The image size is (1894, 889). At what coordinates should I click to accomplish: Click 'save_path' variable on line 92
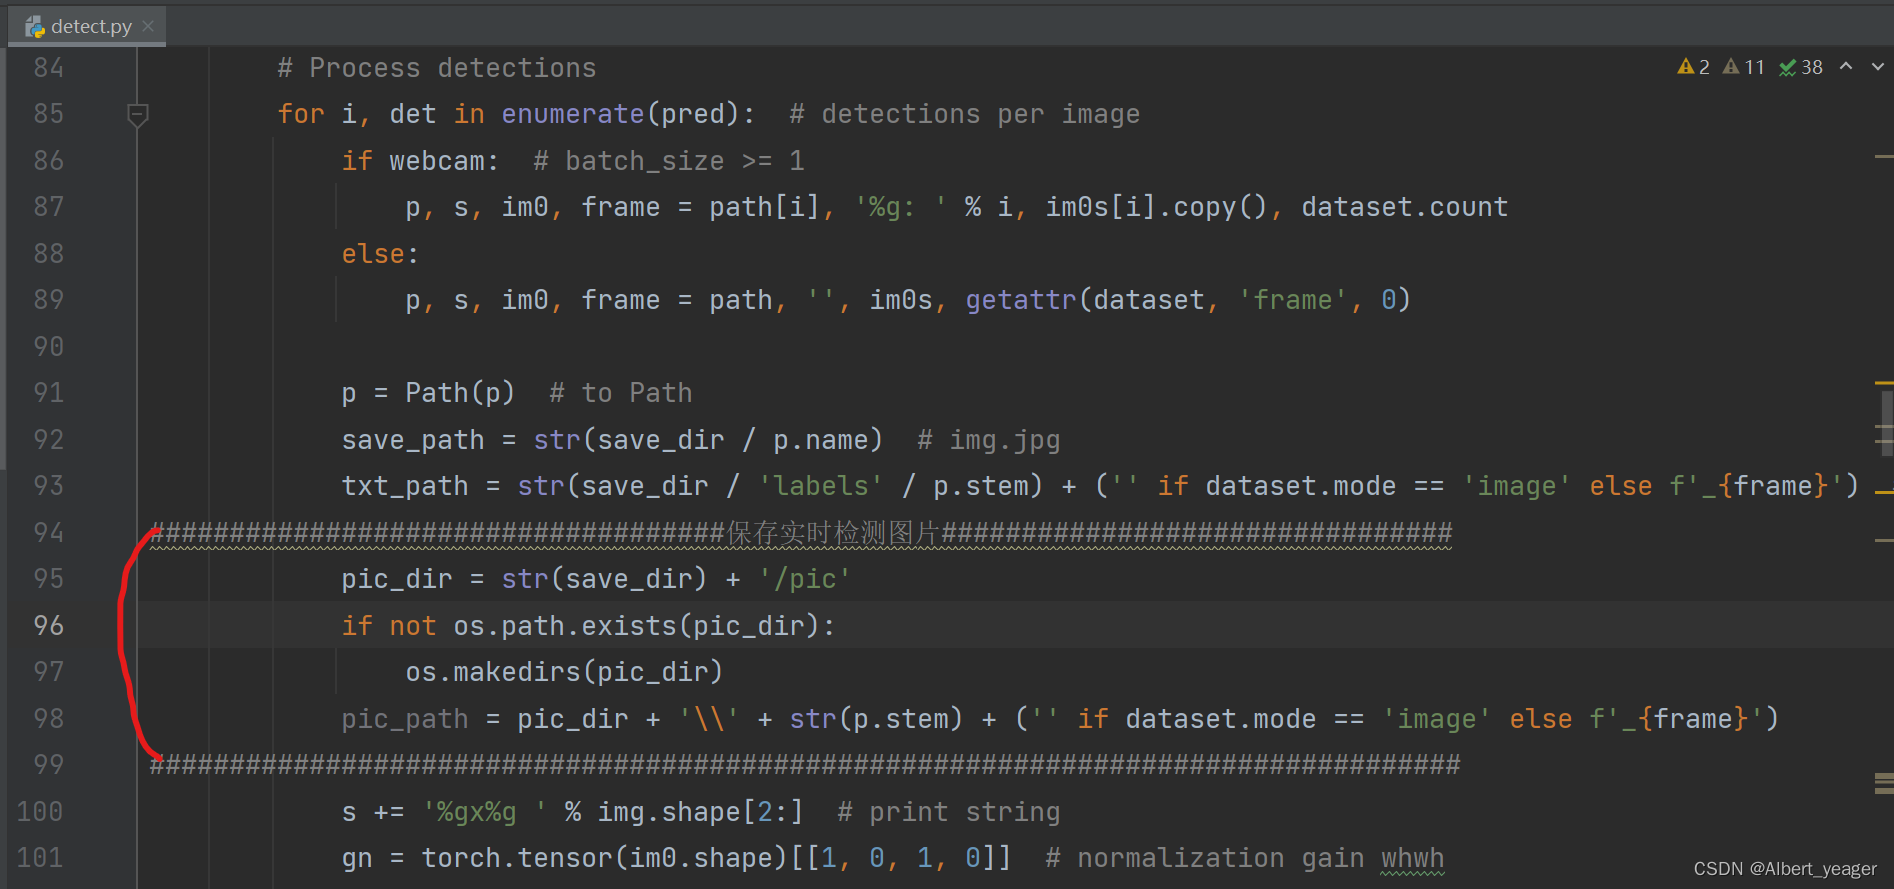(x=413, y=440)
